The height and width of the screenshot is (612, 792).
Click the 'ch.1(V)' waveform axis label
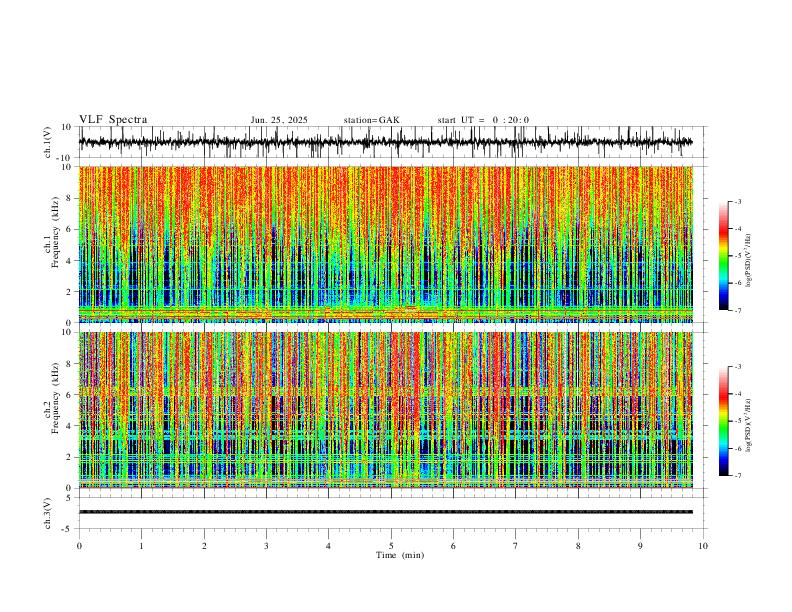(48, 142)
